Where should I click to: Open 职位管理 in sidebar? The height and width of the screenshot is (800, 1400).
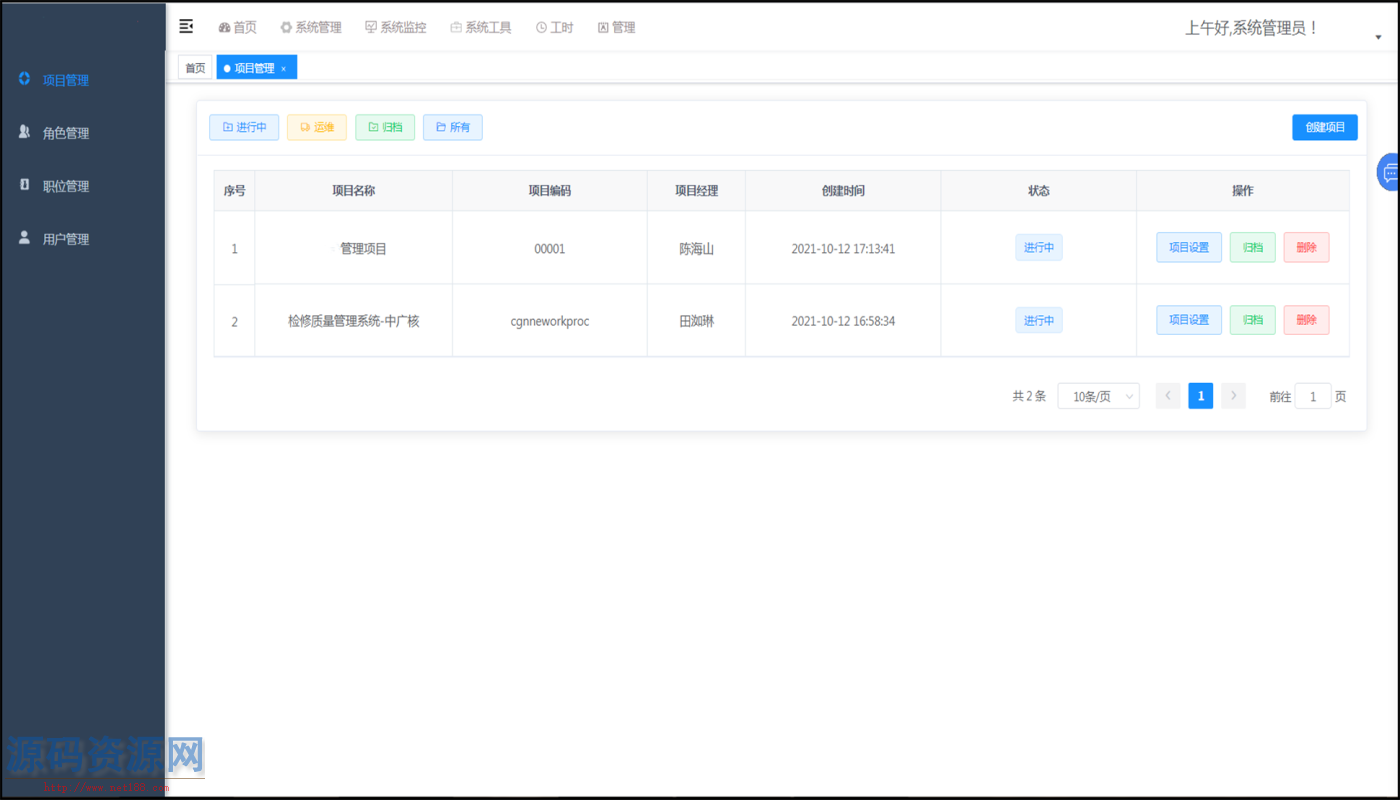point(66,186)
